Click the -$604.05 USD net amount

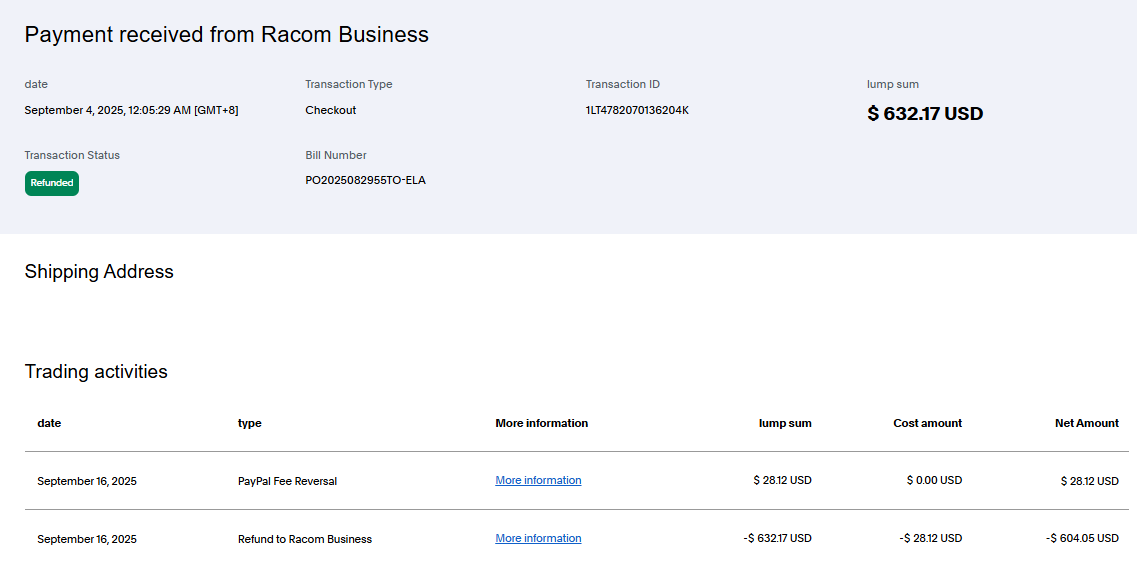click(1082, 538)
